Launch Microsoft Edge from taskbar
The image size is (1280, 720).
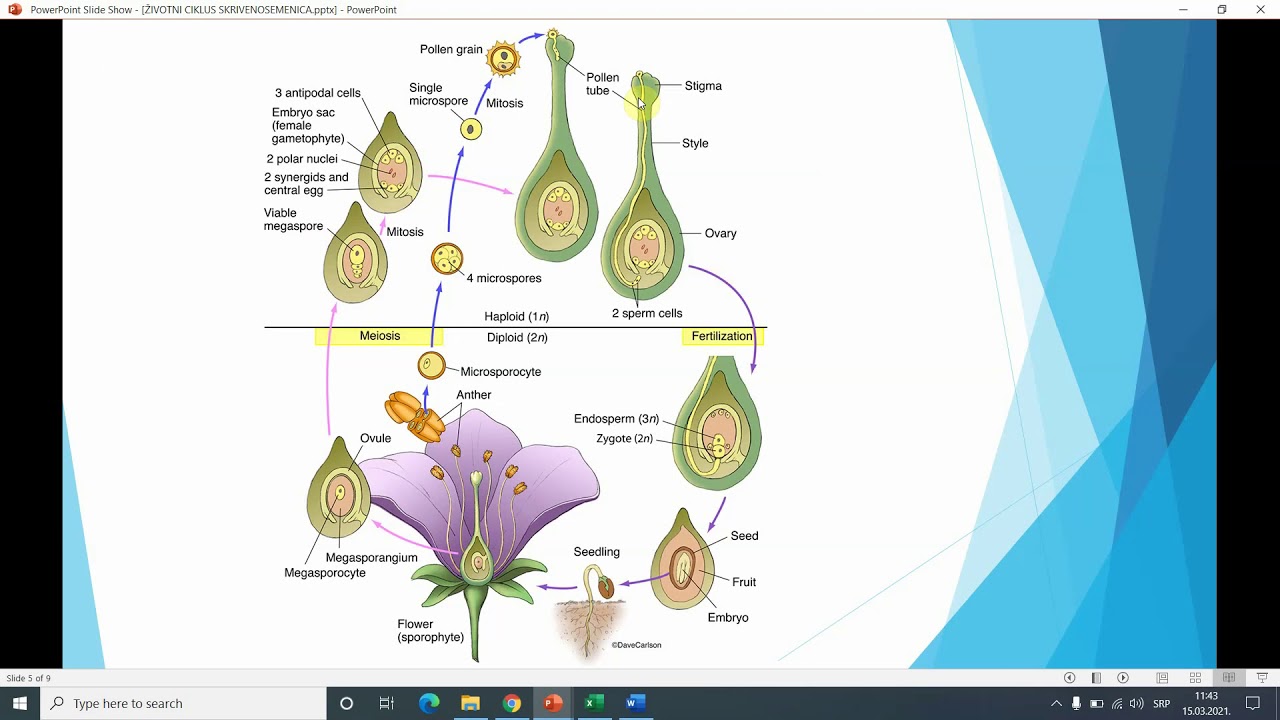(x=429, y=703)
